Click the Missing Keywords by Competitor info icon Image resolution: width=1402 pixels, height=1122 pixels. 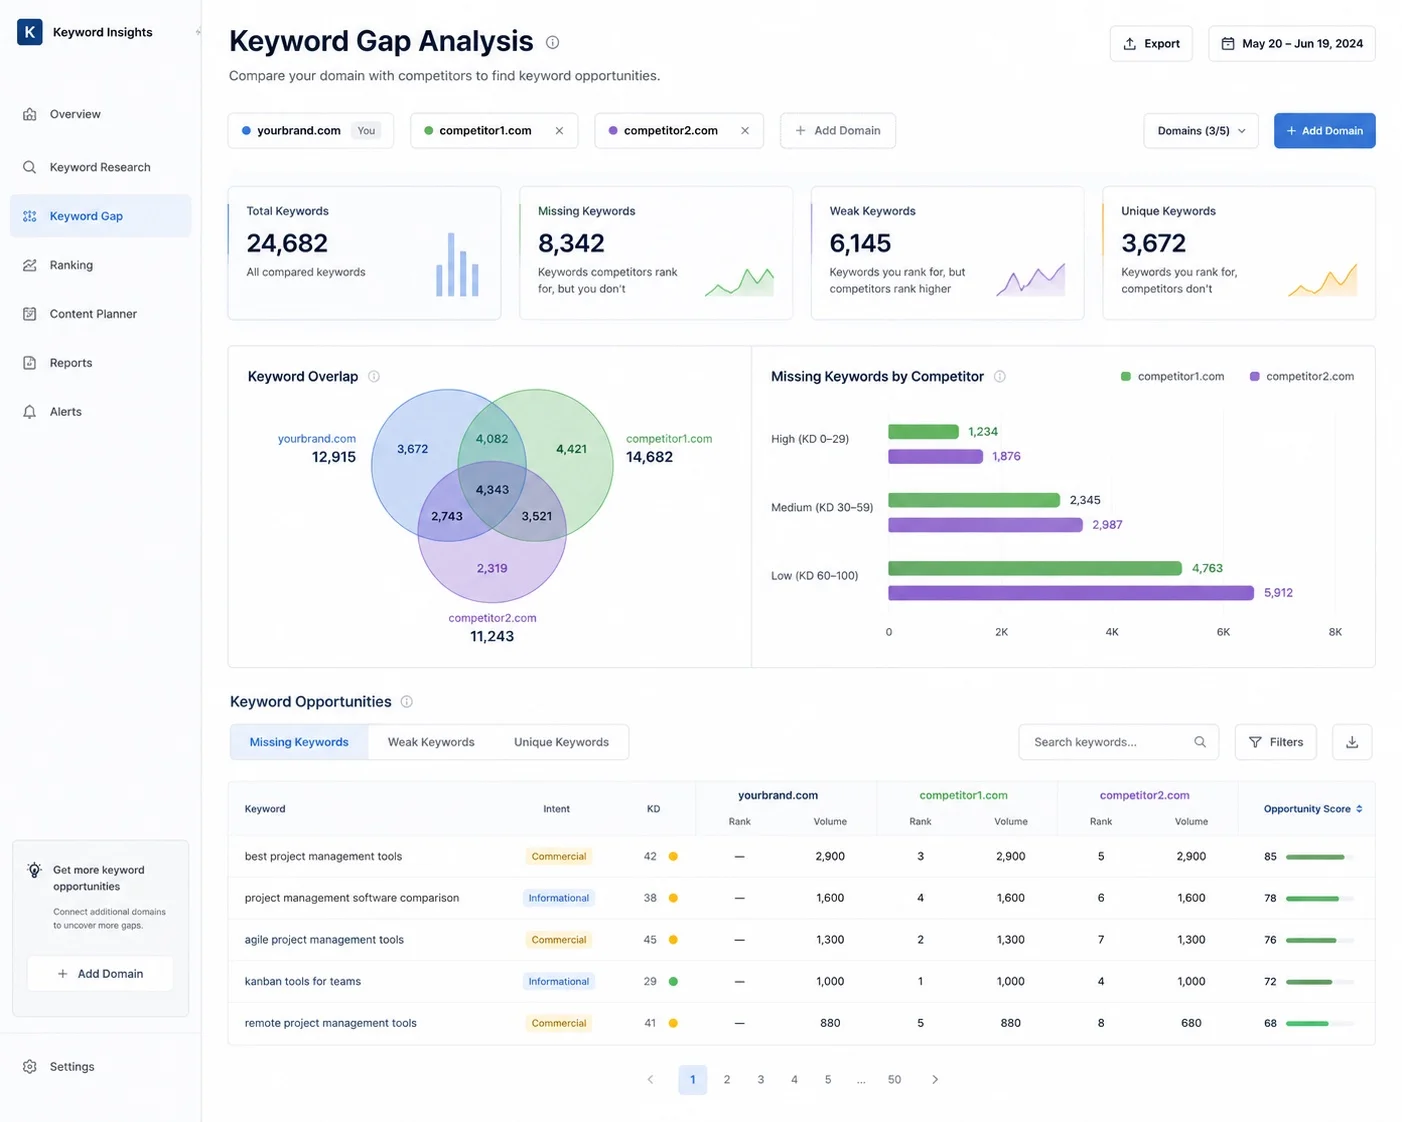[x=1000, y=377]
